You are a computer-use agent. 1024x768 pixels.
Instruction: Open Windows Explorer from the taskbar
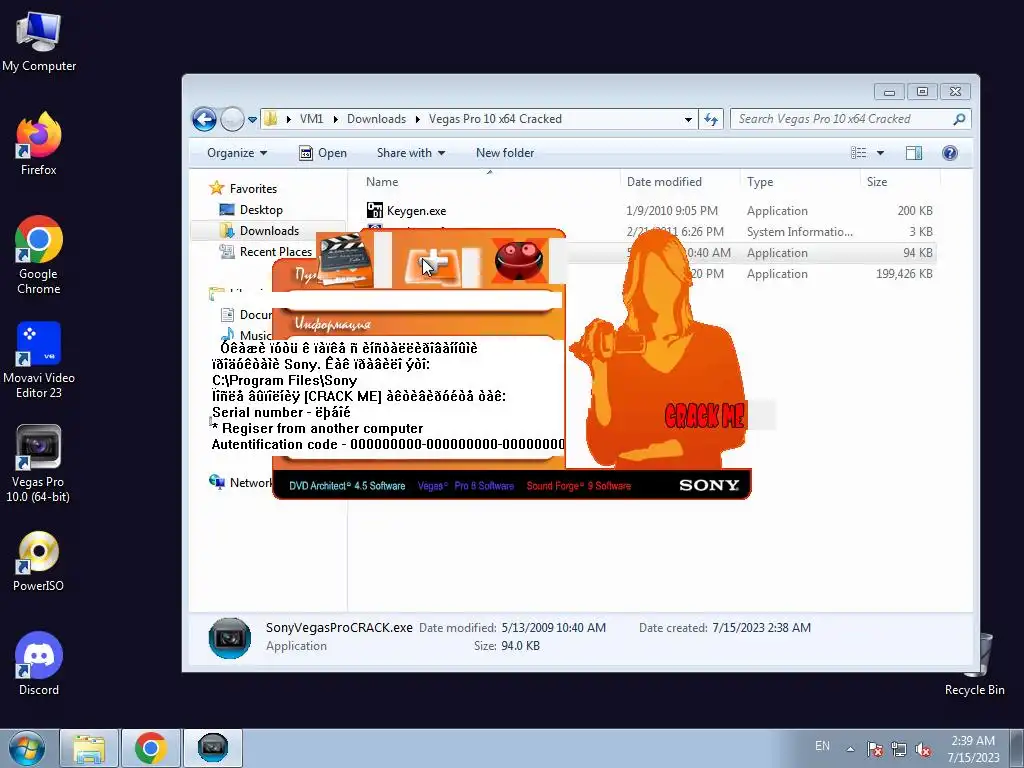pyautogui.click(x=89, y=748)
